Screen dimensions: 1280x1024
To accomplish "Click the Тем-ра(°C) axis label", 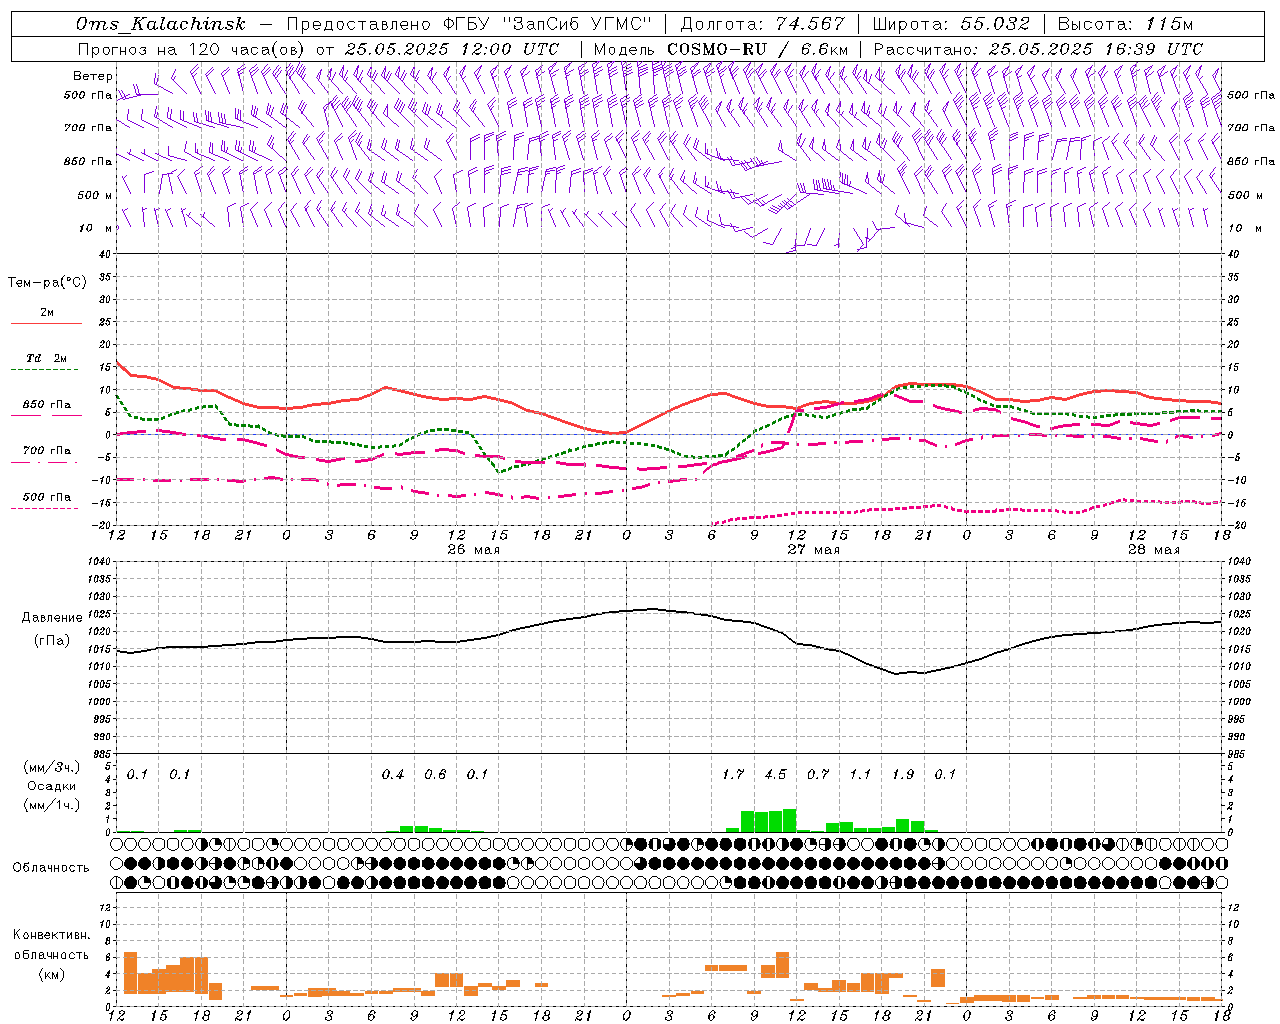I will pos(47,283).
